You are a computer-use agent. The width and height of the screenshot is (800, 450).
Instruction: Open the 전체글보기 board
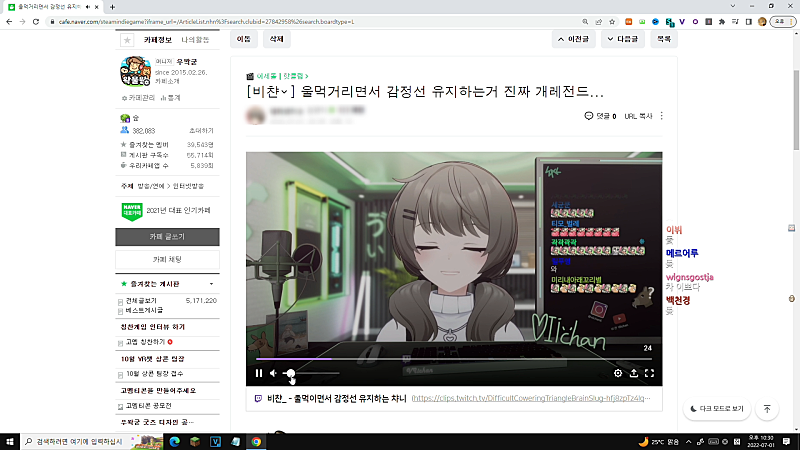pyautogui.click(x=141, y=301)
